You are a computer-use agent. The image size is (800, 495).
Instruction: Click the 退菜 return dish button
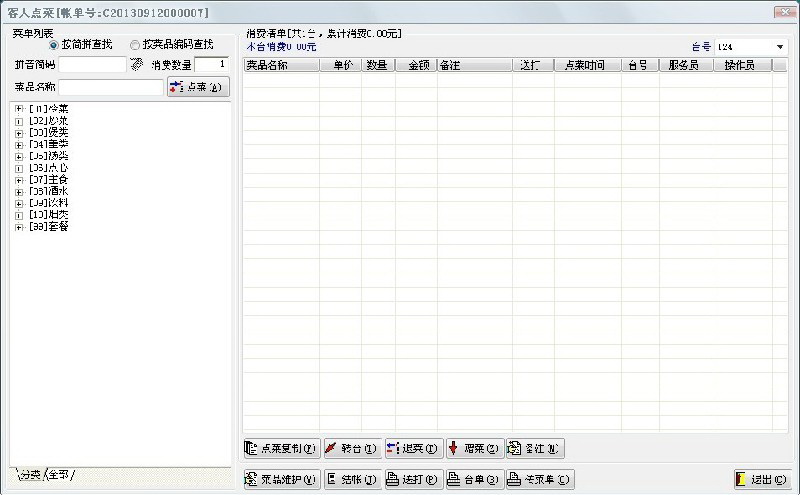tap(414, 449)
